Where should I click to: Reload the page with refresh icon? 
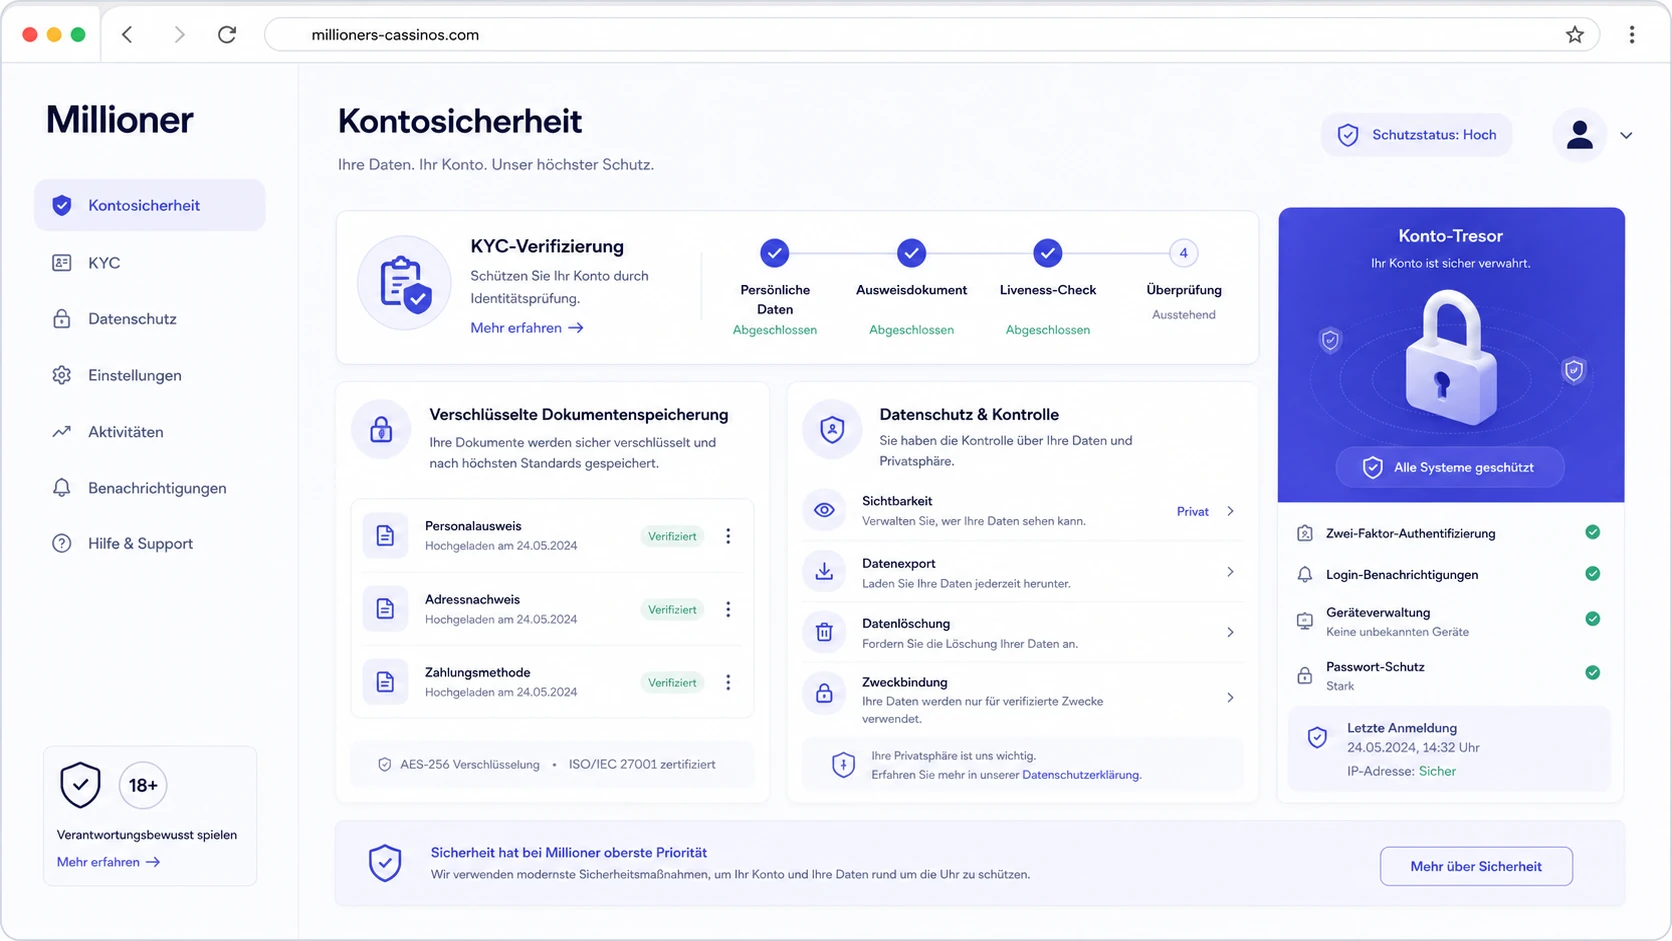227,35
